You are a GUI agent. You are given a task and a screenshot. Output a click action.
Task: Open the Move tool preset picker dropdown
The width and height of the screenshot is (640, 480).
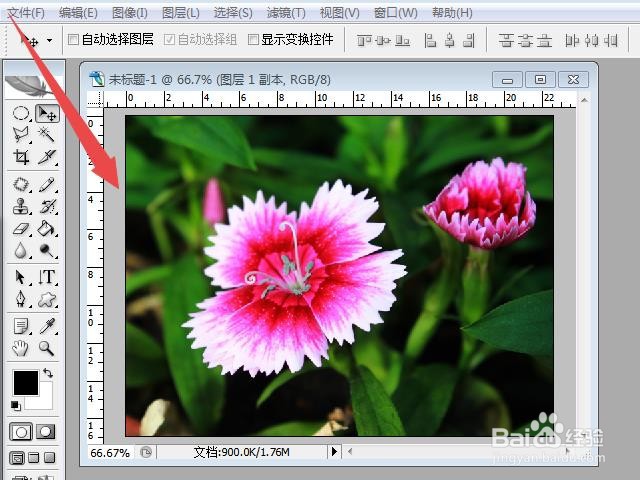click(x=49, y=40)
